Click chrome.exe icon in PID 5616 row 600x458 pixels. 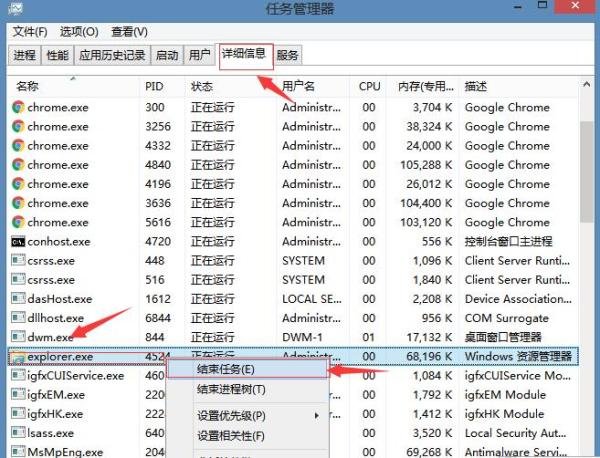18,222
